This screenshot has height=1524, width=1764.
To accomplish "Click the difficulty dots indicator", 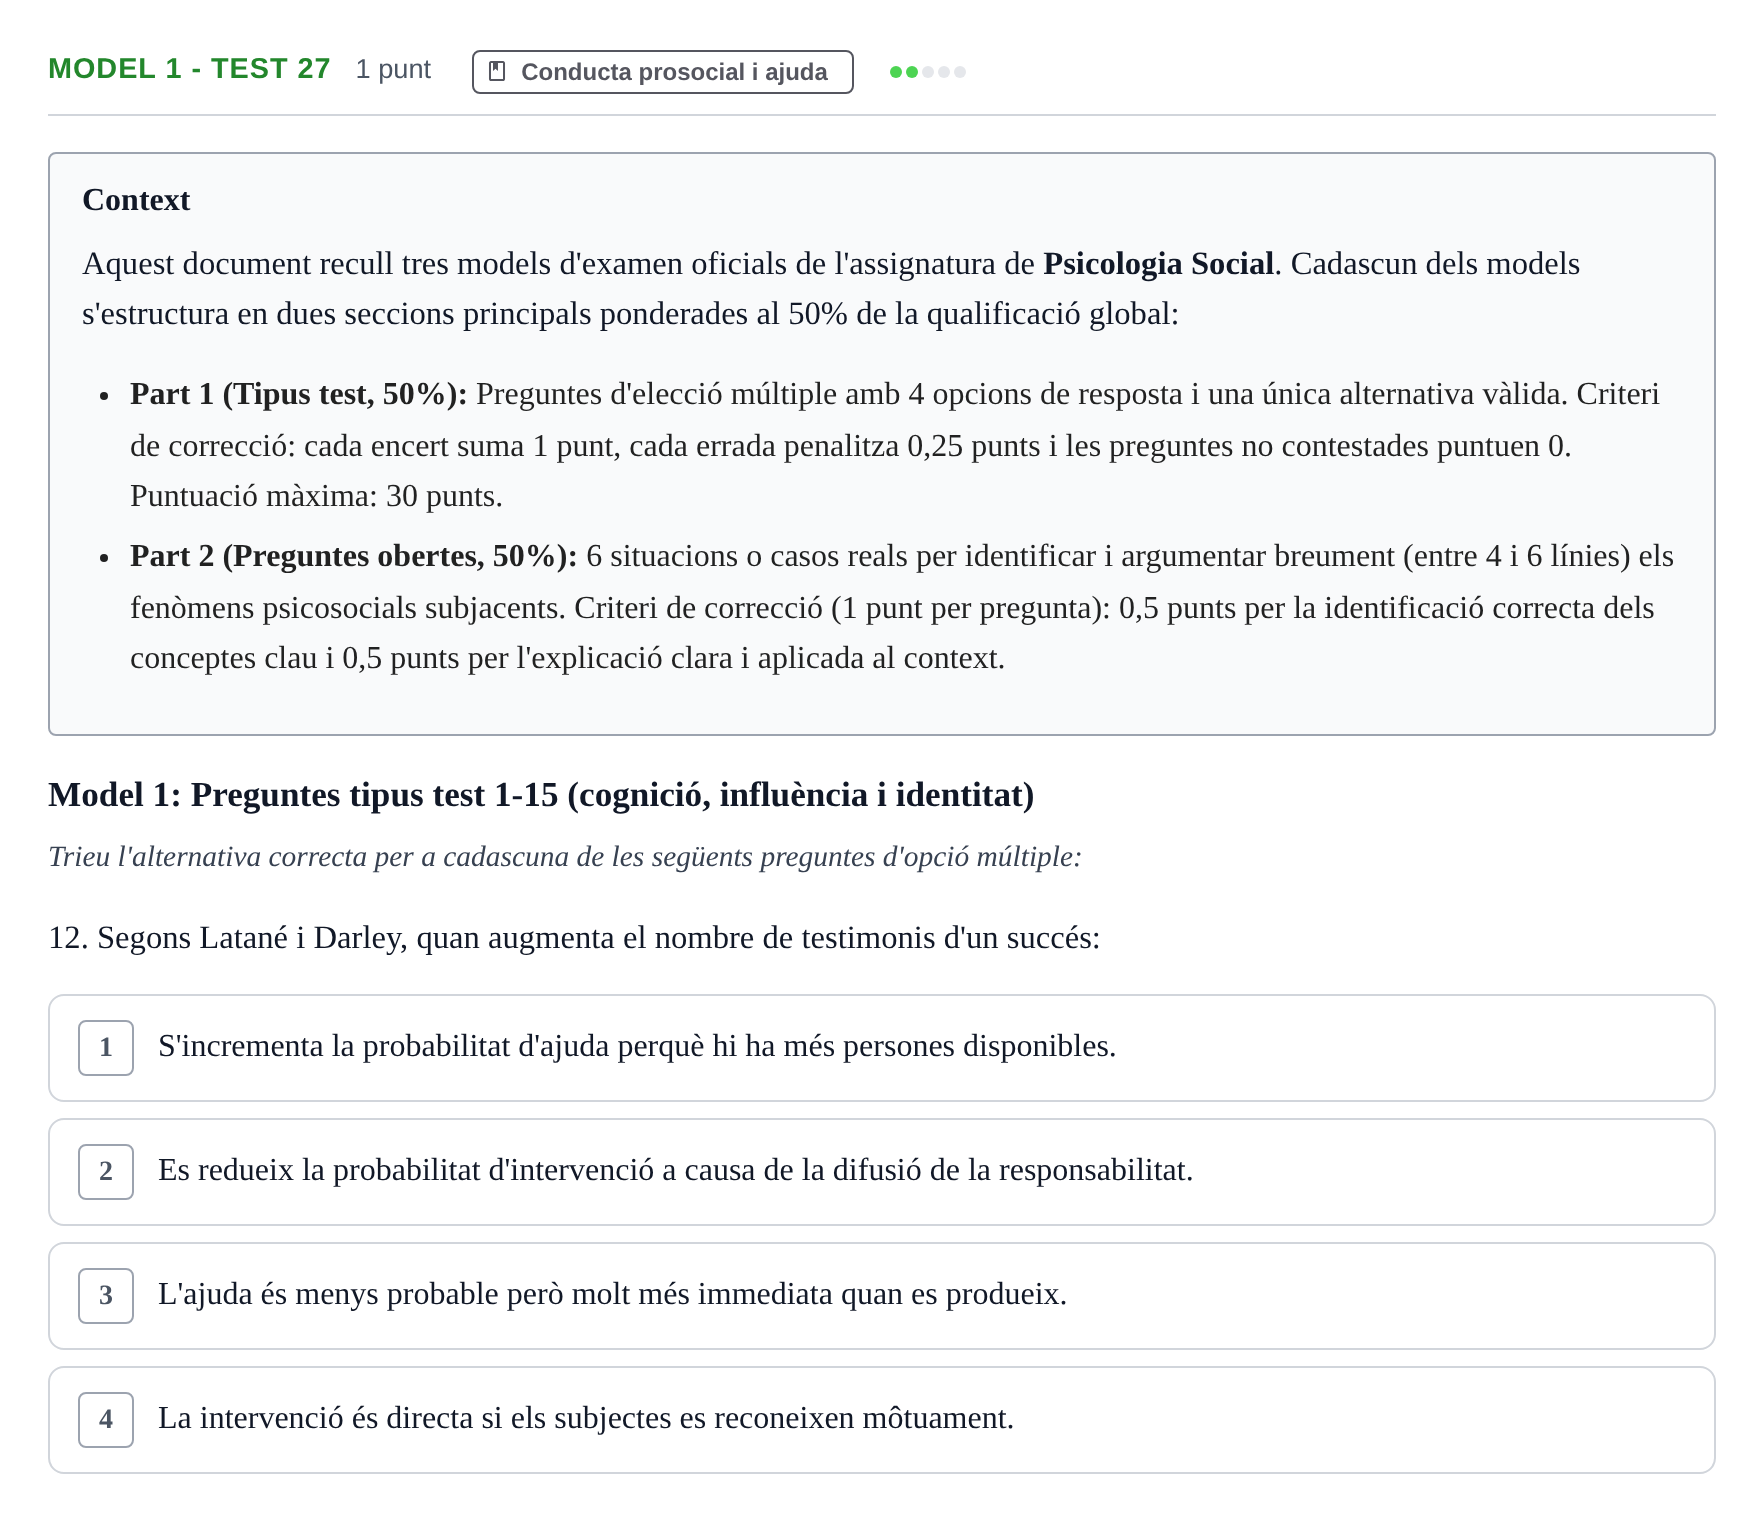I will pos(928,72).
